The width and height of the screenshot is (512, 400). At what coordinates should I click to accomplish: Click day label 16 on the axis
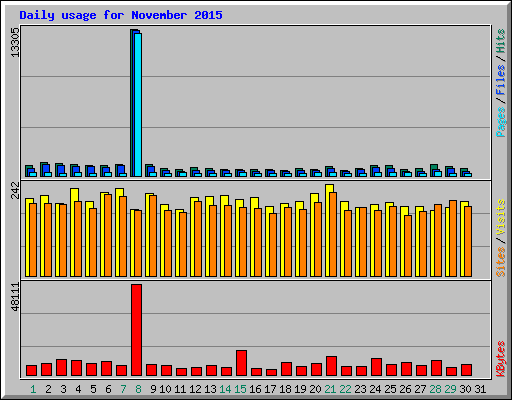click(x=255, y=389)
